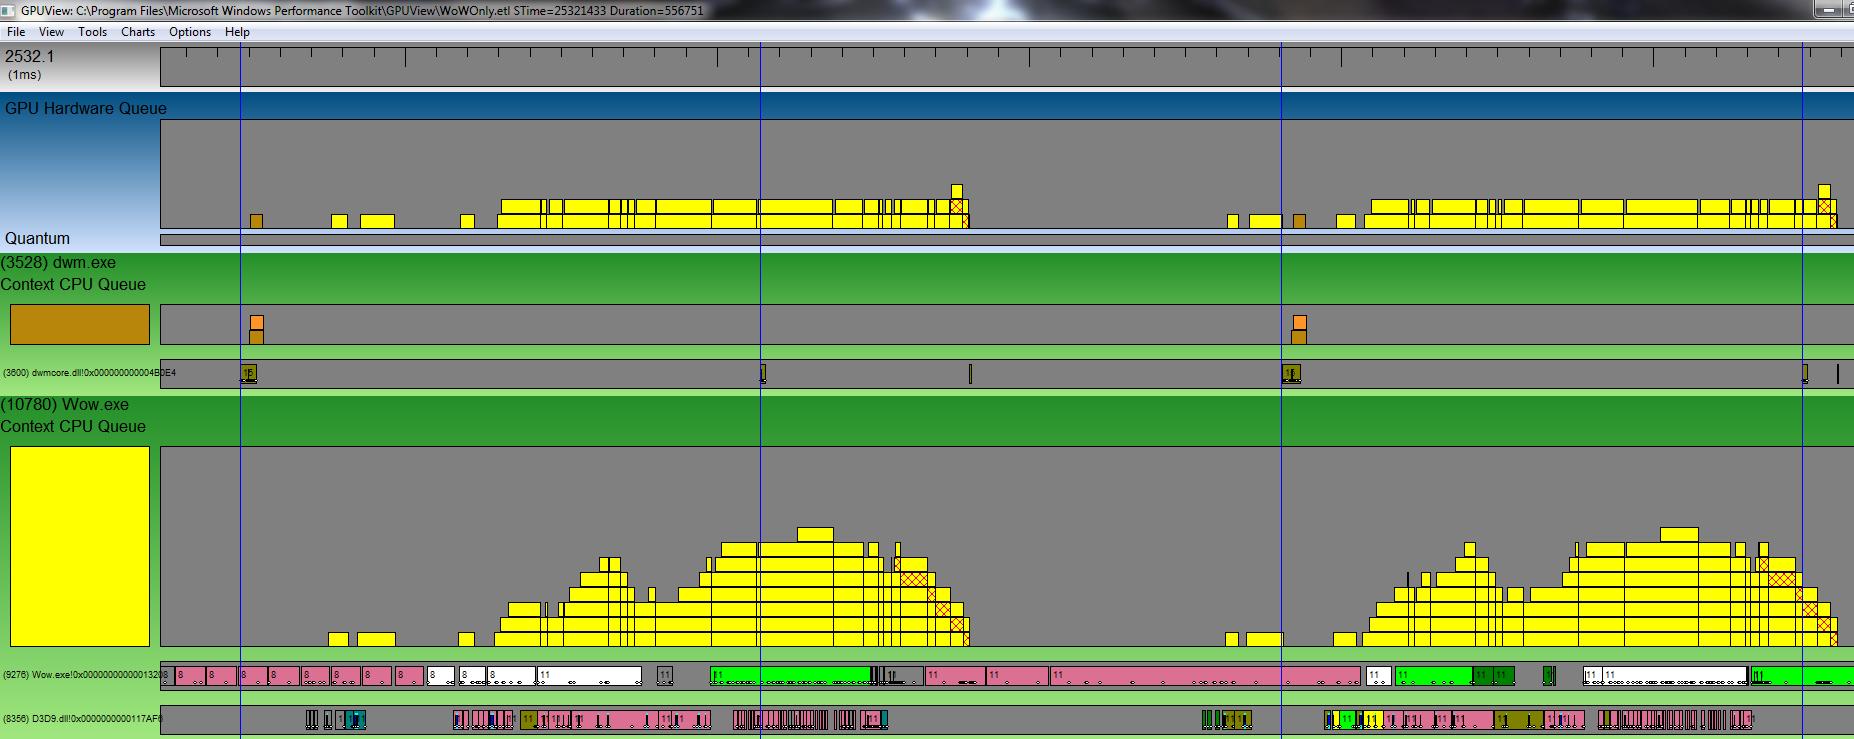Open the Help menu
The width and height of the screenshot is (1854, 739).
coord(237,32)
